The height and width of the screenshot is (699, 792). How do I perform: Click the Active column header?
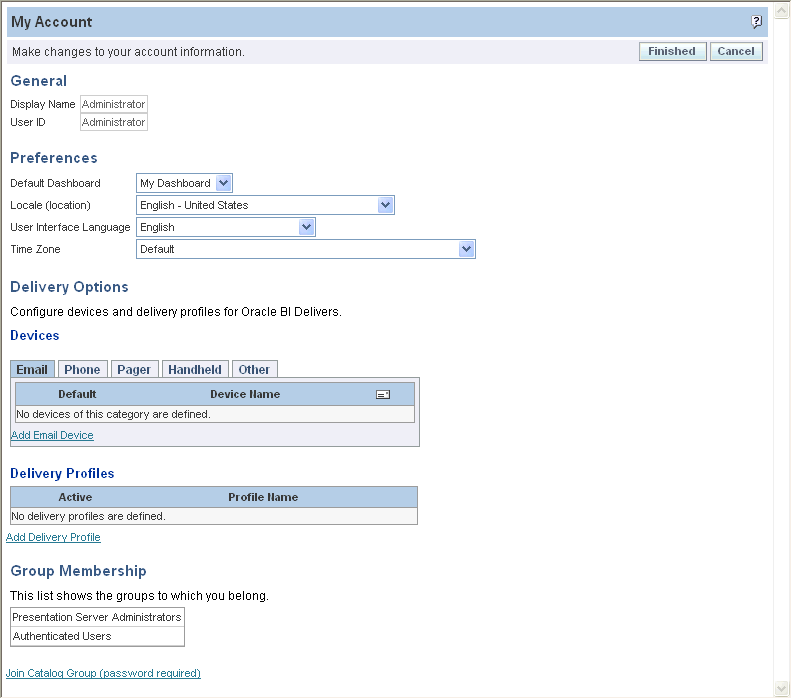click(75, 497)
